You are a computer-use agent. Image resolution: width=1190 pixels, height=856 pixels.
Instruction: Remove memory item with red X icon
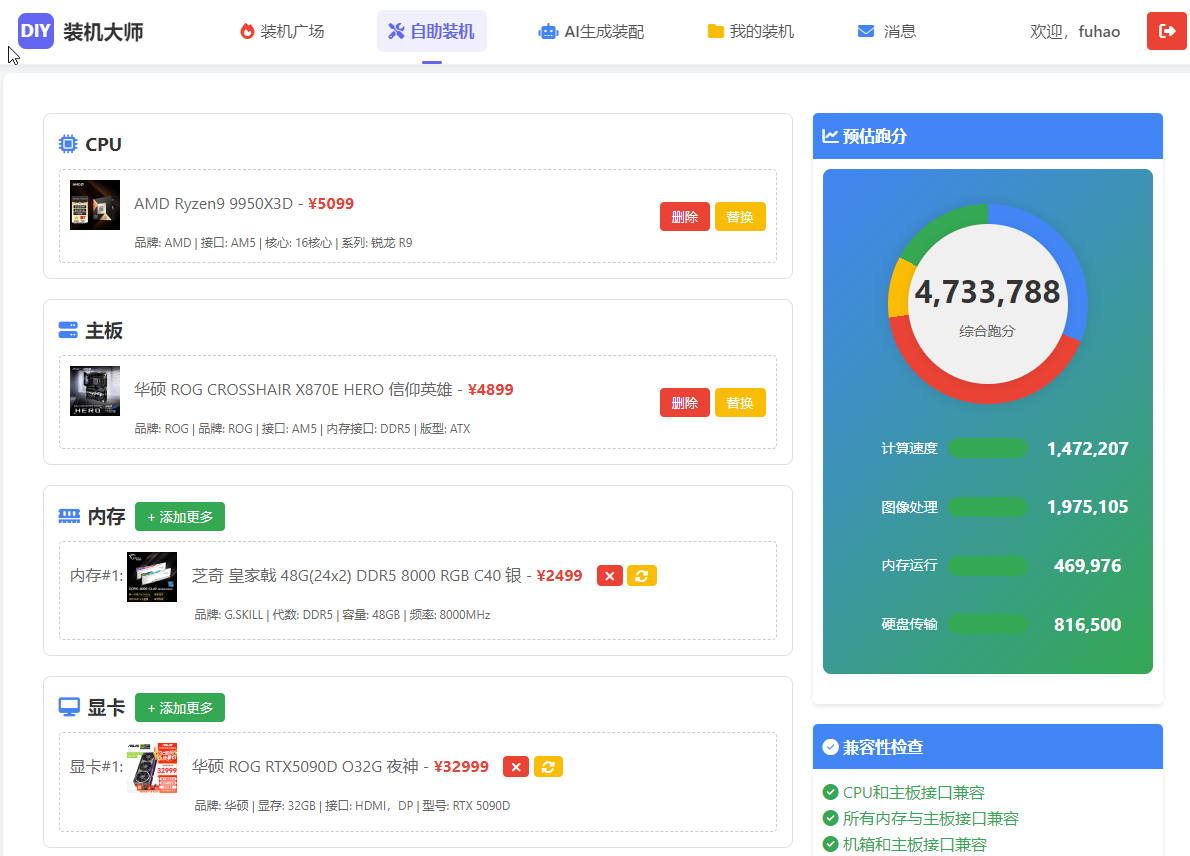point(609,576)
